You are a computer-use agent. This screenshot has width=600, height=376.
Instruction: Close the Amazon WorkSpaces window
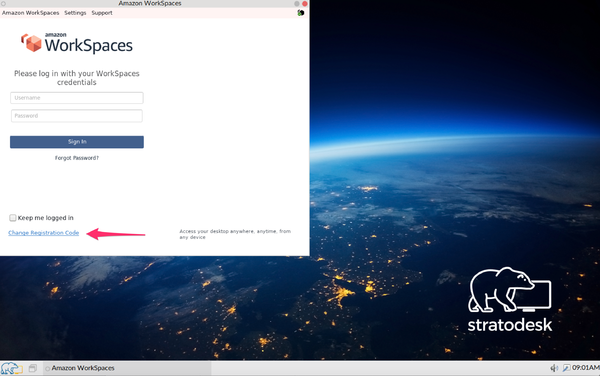click(x=305, y=3)
